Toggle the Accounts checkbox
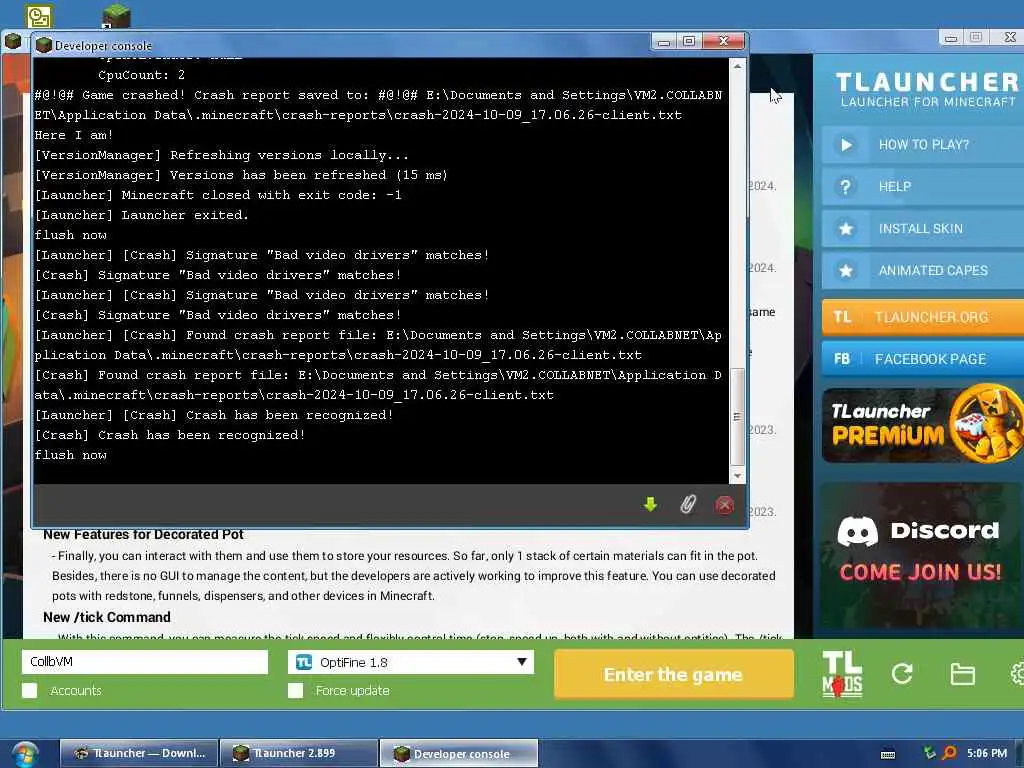The width and height of the screenshot is (1024, 768). click(29, 690)
